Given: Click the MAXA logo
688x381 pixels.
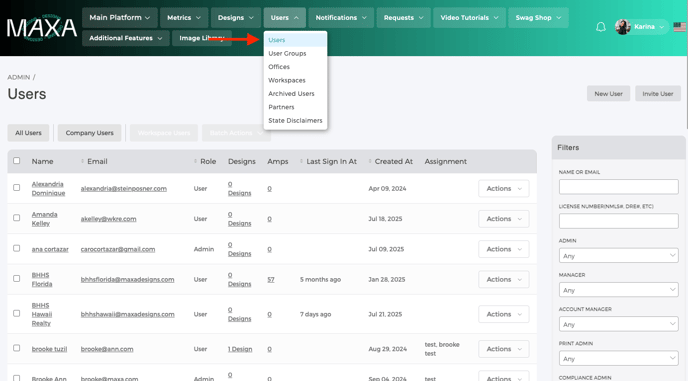Looking at the screenshot, I should [x=42, y=28].
